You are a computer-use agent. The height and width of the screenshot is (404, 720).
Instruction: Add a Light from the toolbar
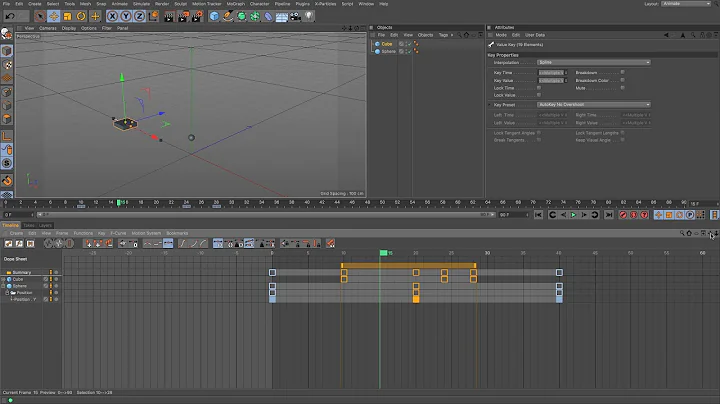(x=309, y=17)
